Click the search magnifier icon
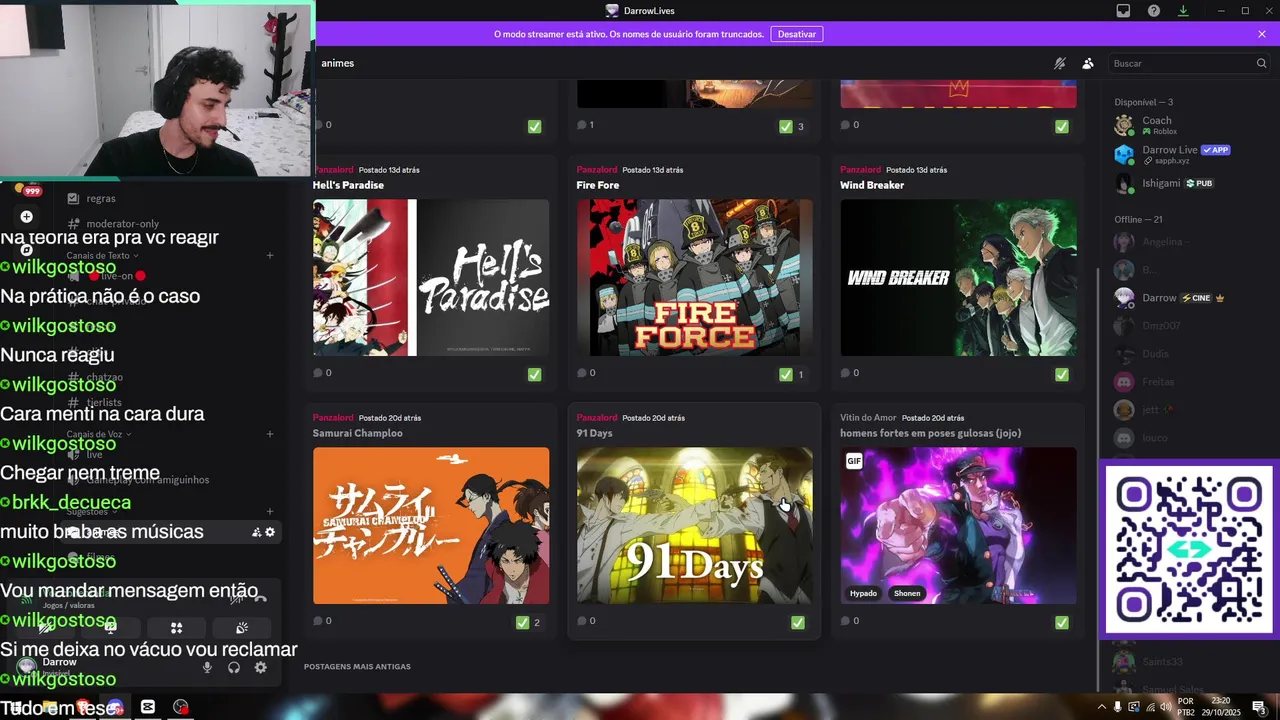 (x=1261, y=63)
